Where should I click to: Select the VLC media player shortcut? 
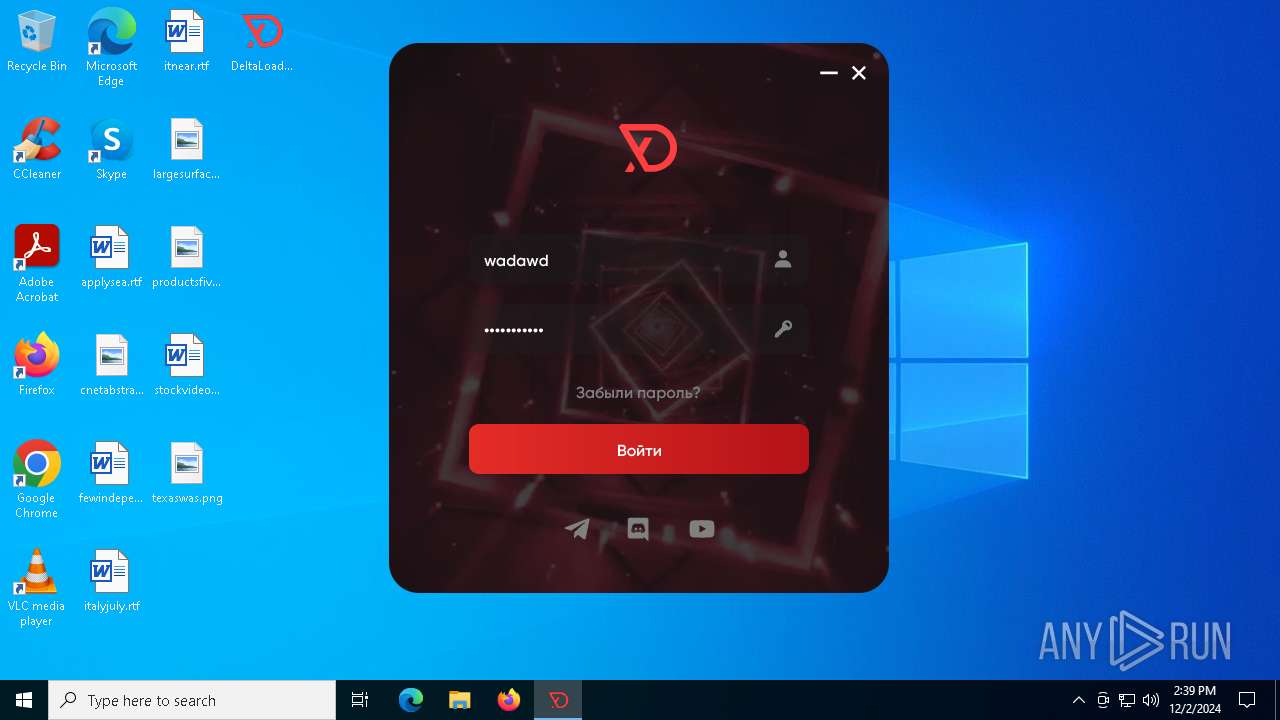(x=37, y=588)
